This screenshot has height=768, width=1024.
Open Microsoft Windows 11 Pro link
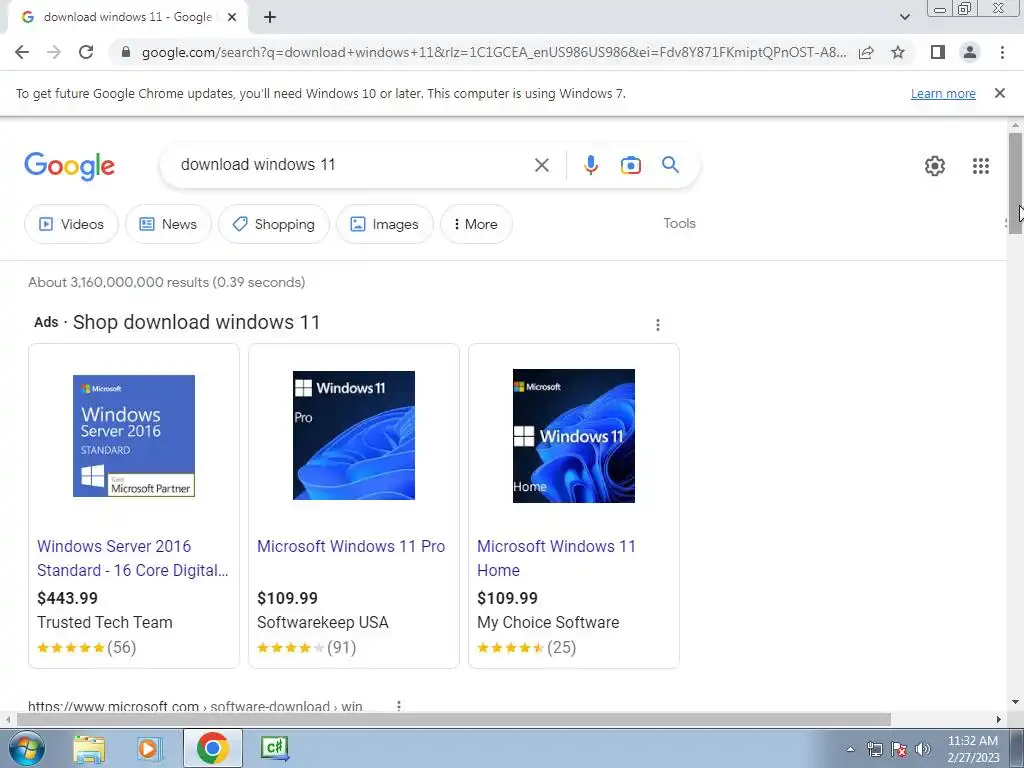tap(351, 547)
